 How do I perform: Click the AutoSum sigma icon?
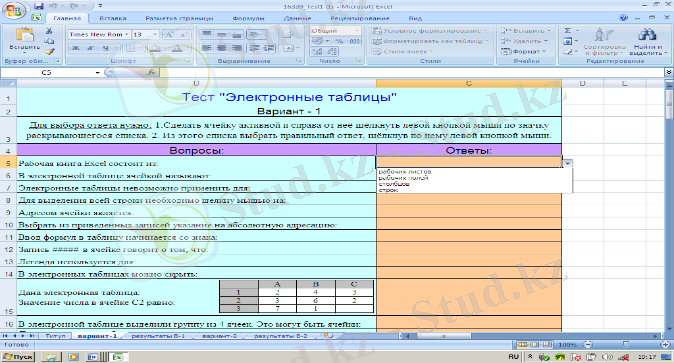pos(568,31)
